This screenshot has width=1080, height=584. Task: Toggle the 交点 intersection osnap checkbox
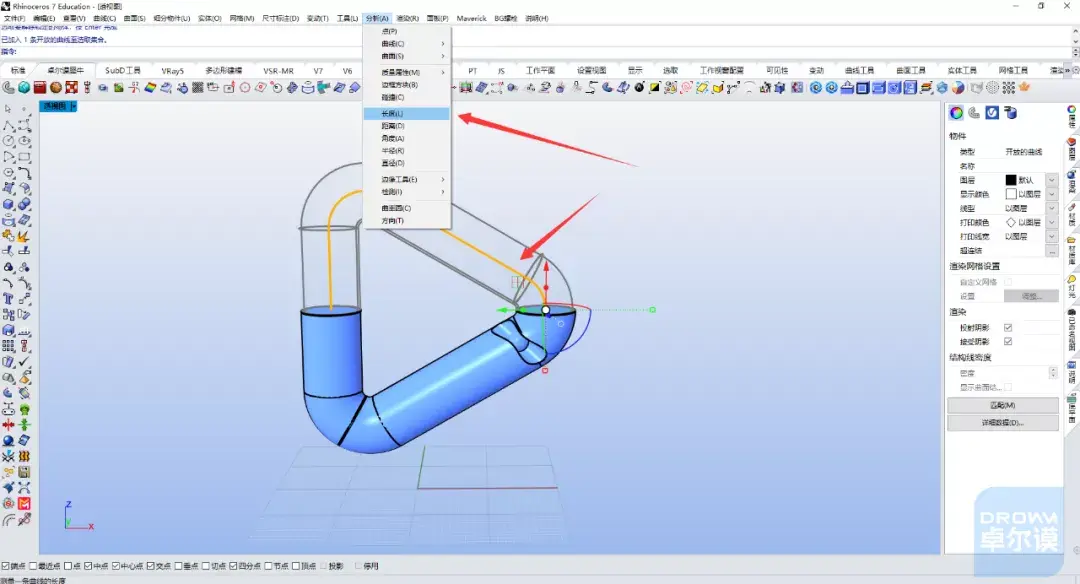[x=151, y=566]
